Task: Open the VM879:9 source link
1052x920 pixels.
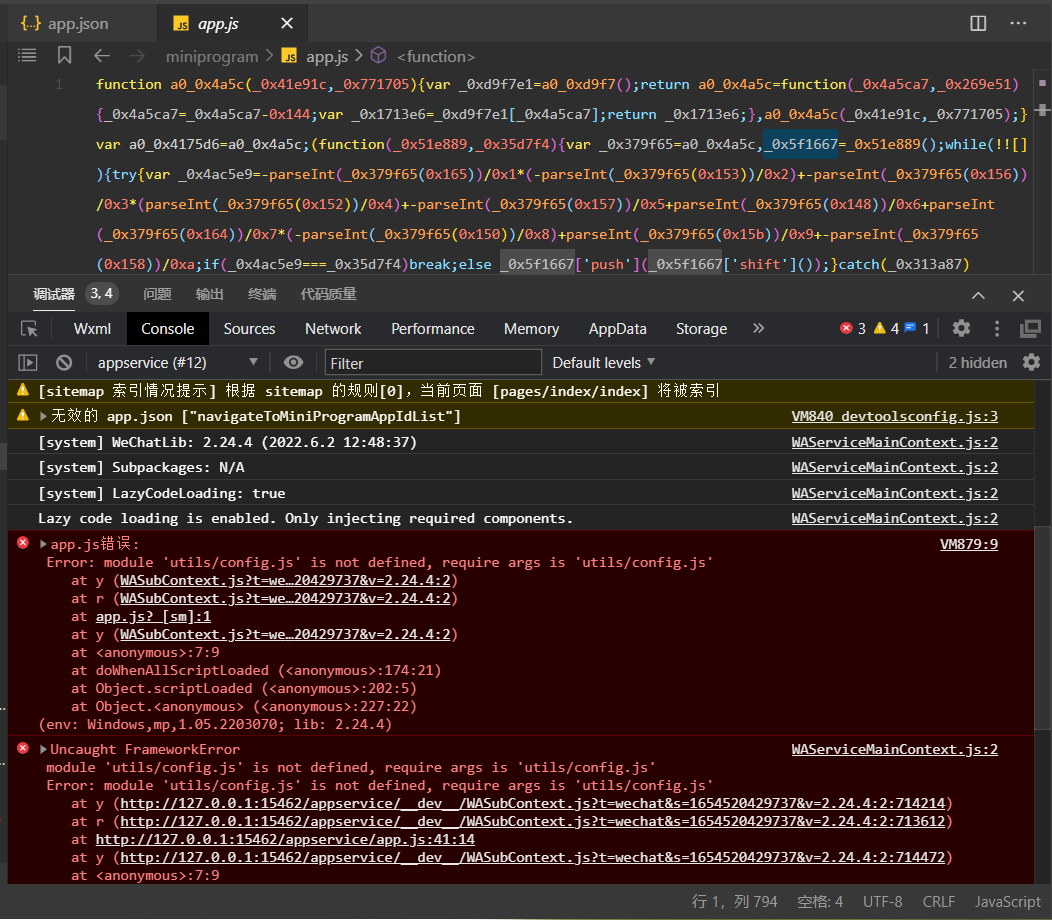Action: pos(969,544)
